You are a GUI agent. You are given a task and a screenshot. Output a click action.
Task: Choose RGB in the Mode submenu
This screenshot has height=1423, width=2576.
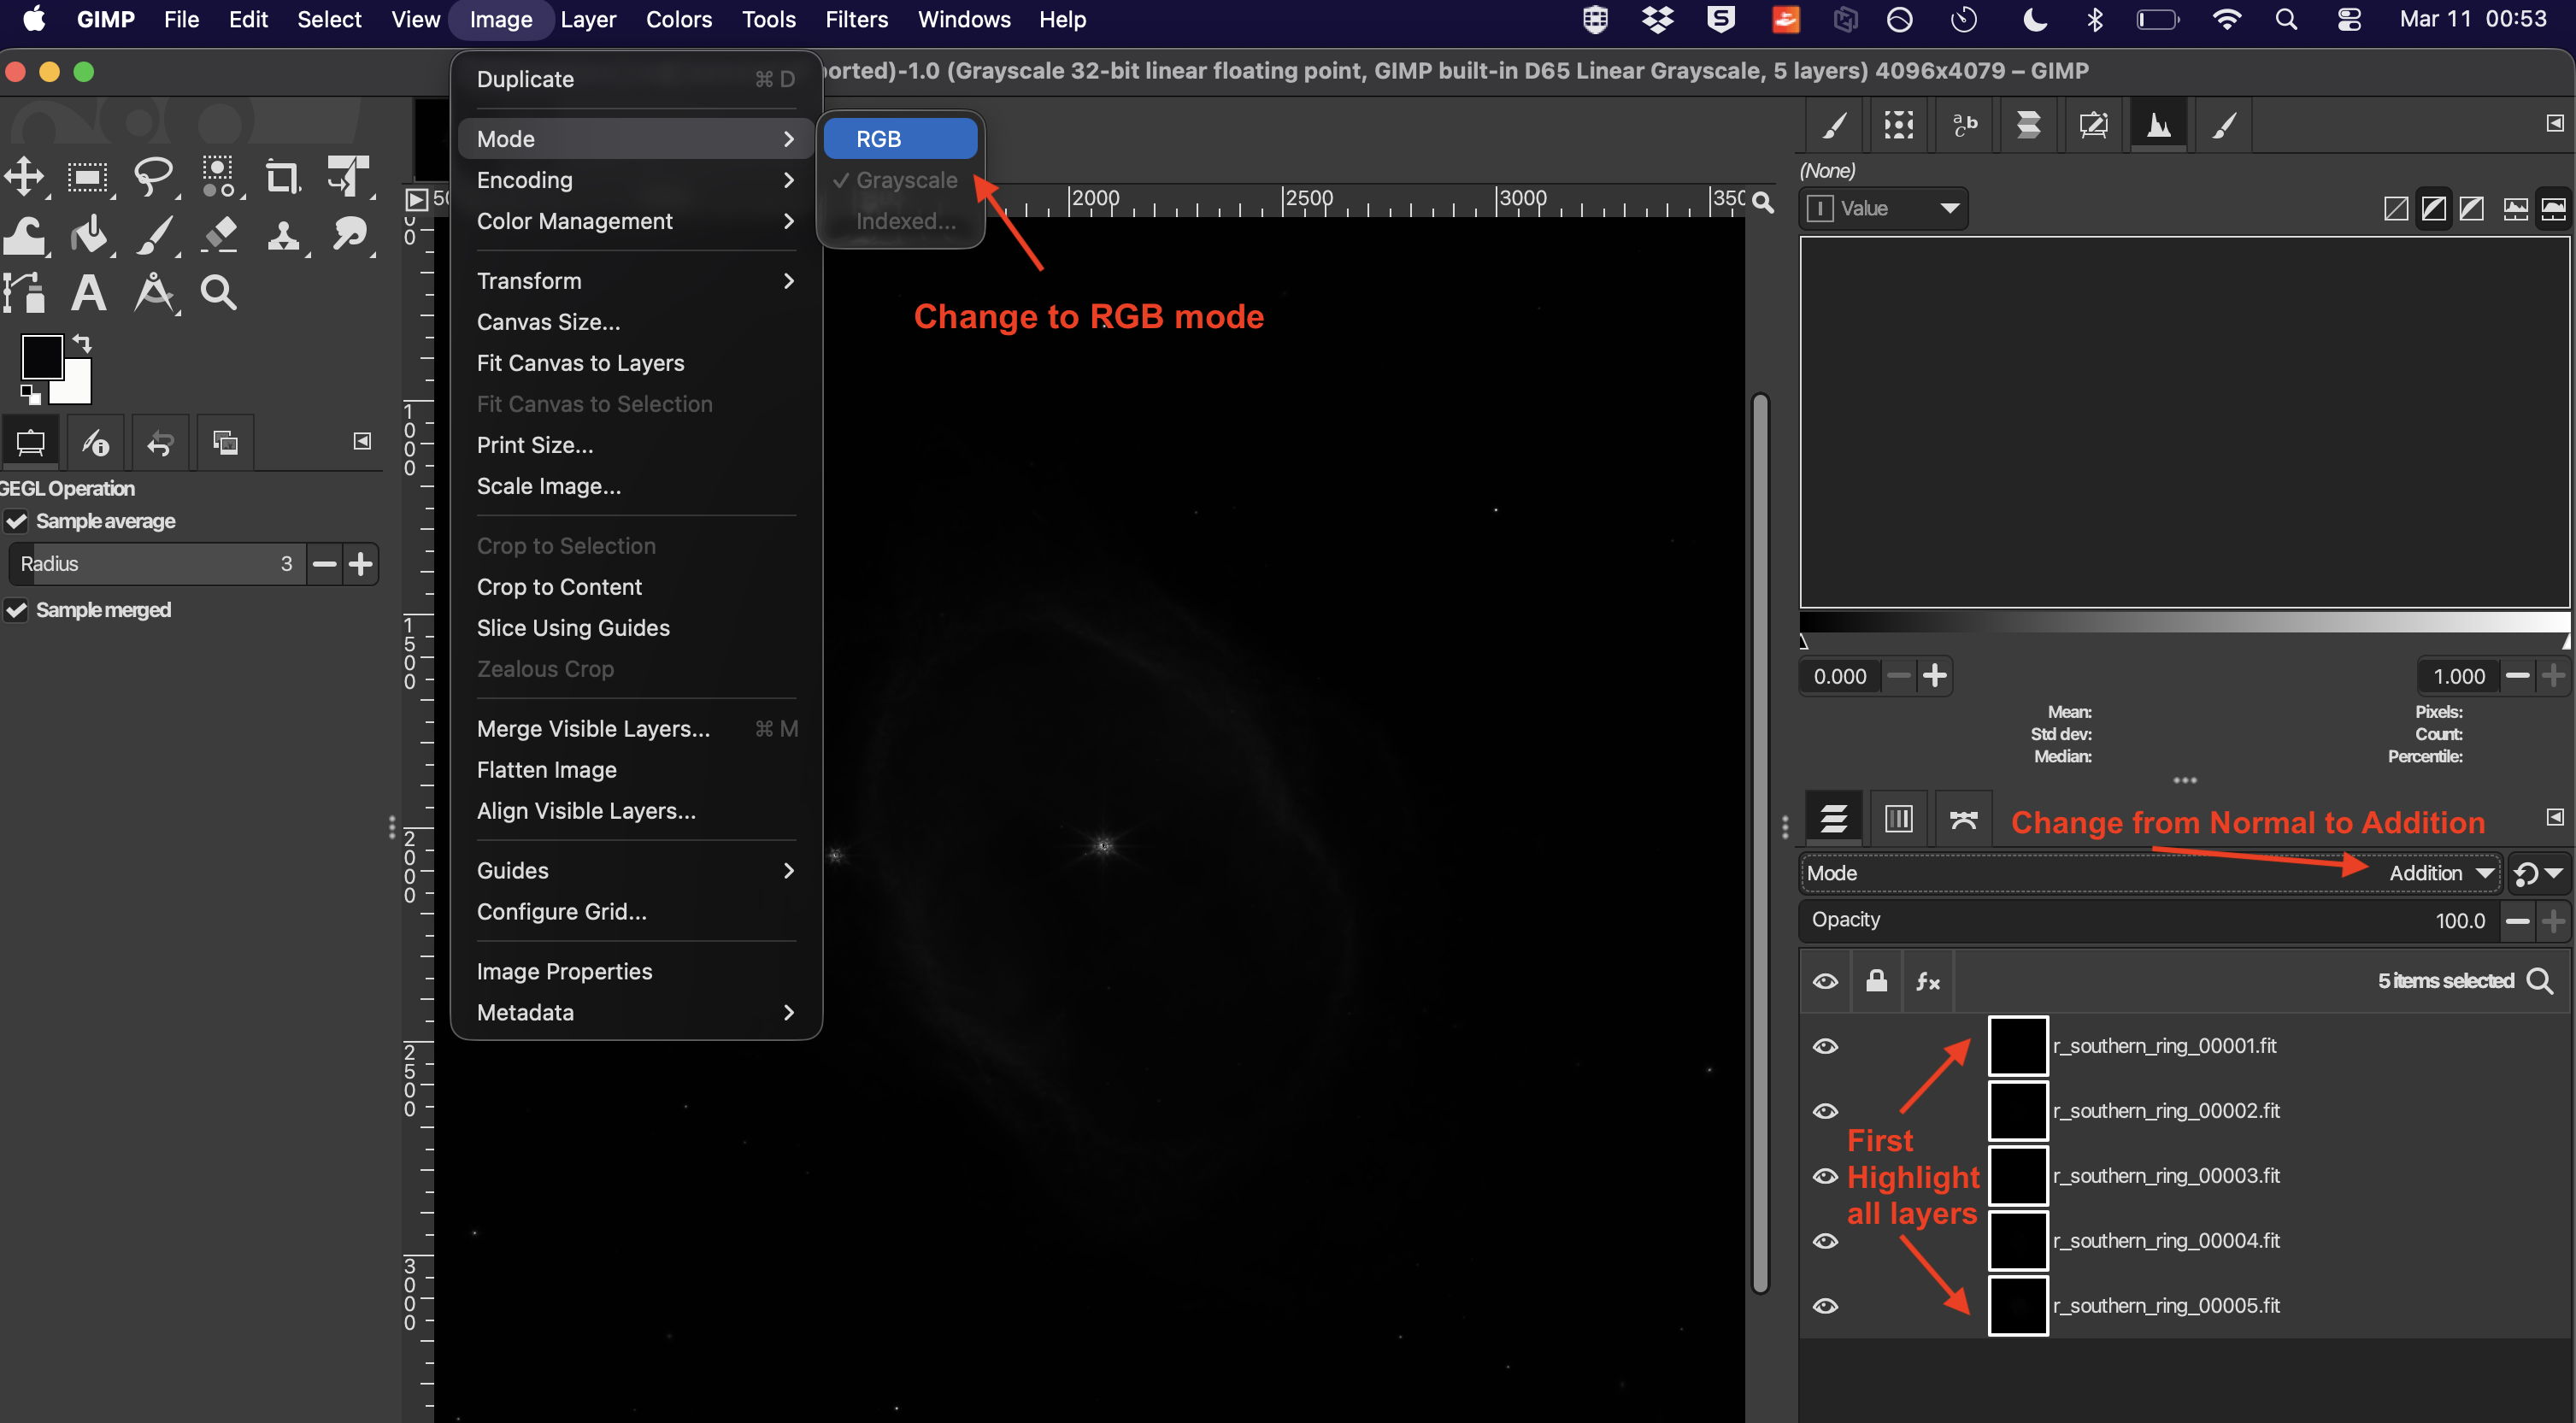tap(899, 139)
